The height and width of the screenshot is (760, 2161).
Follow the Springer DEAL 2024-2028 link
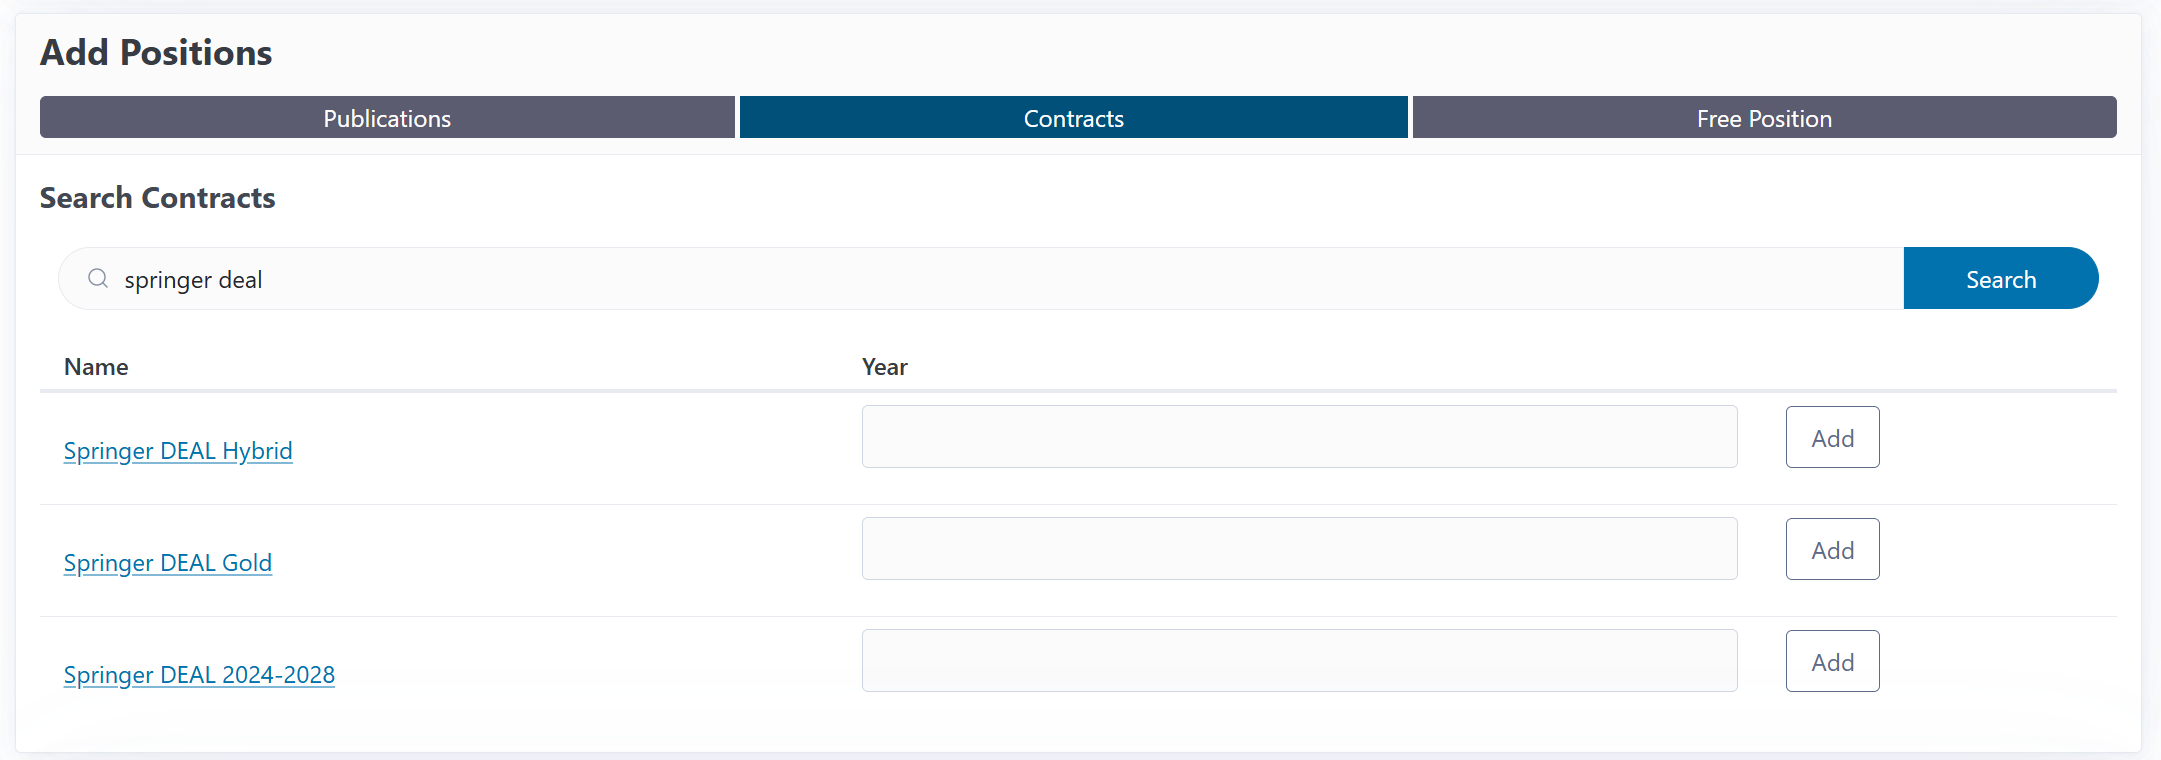pos(199,675)
